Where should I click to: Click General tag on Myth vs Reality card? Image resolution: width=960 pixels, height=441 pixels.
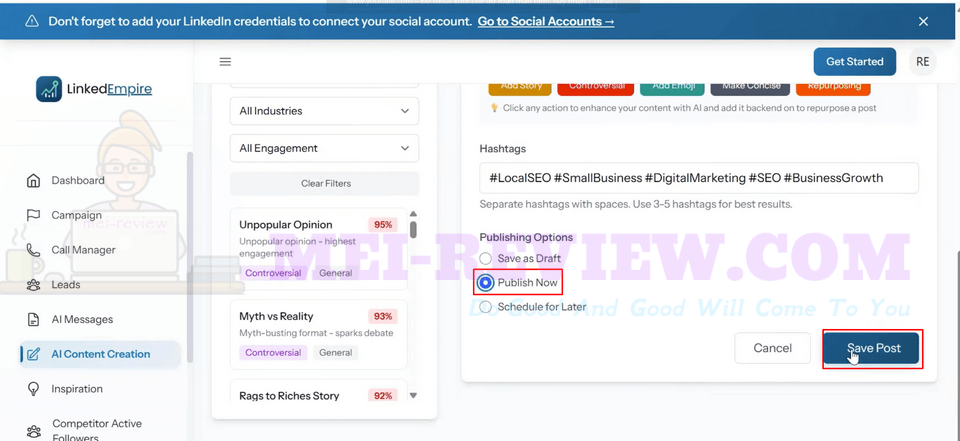pyautogui.click(x=336, y=353)
